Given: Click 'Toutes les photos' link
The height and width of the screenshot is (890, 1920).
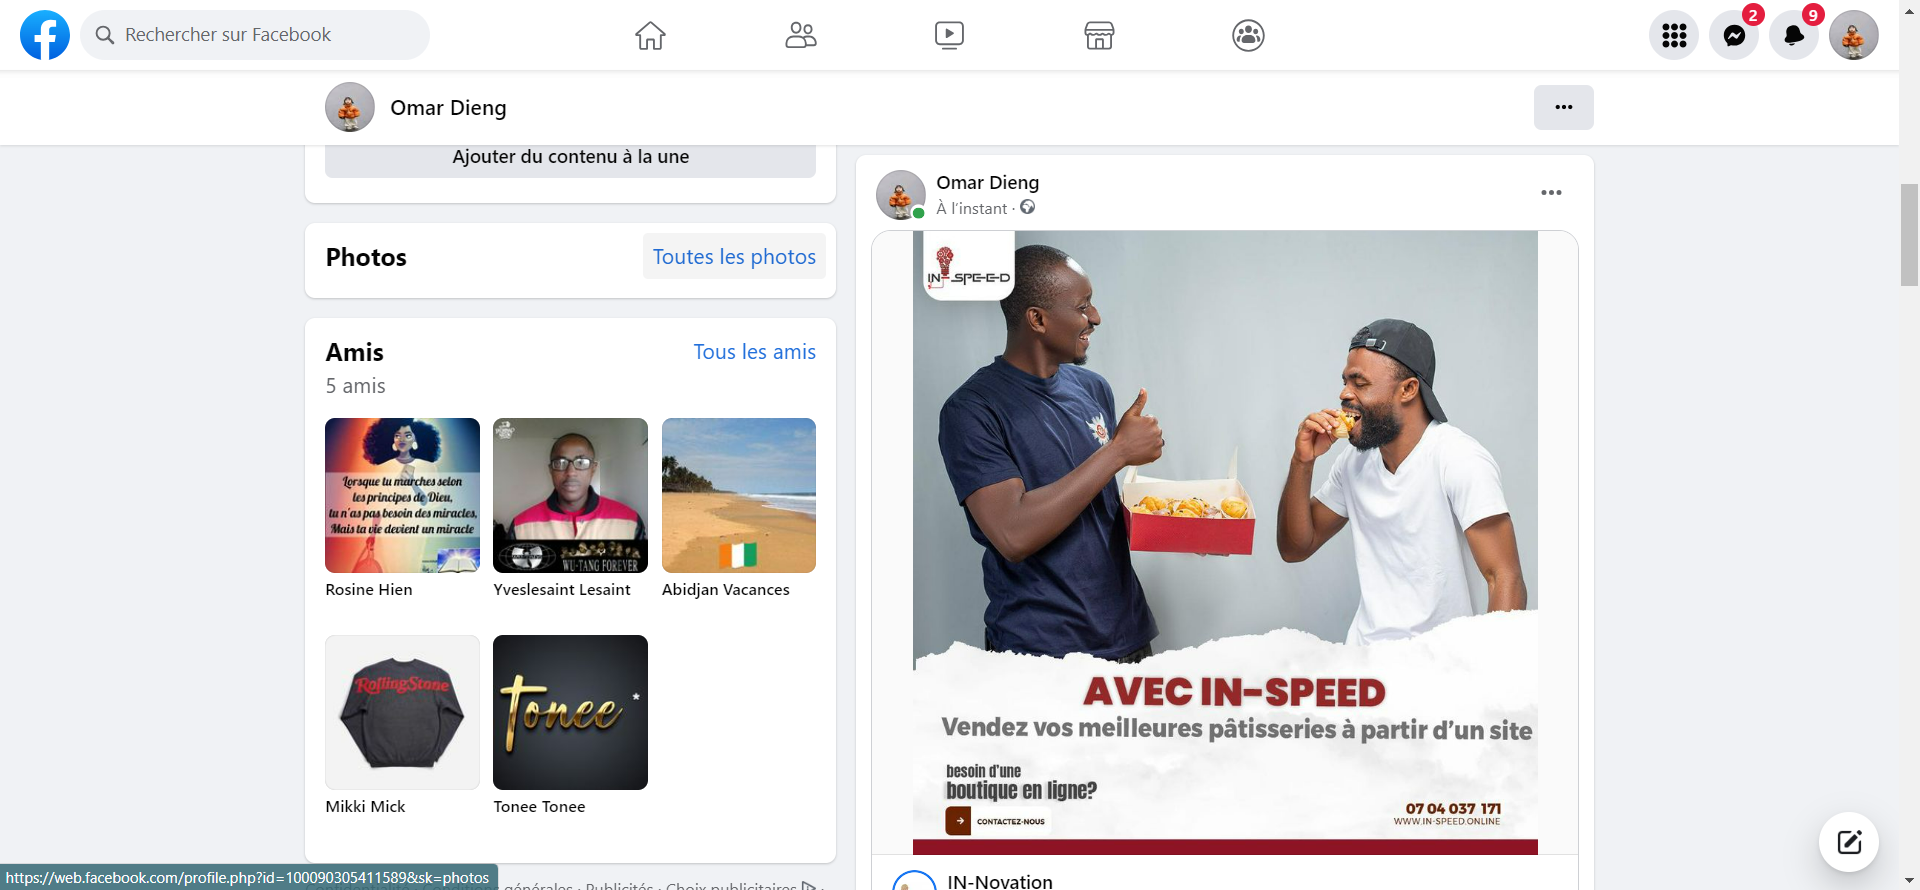Looking at the screenshot, I should coord(734,257).
